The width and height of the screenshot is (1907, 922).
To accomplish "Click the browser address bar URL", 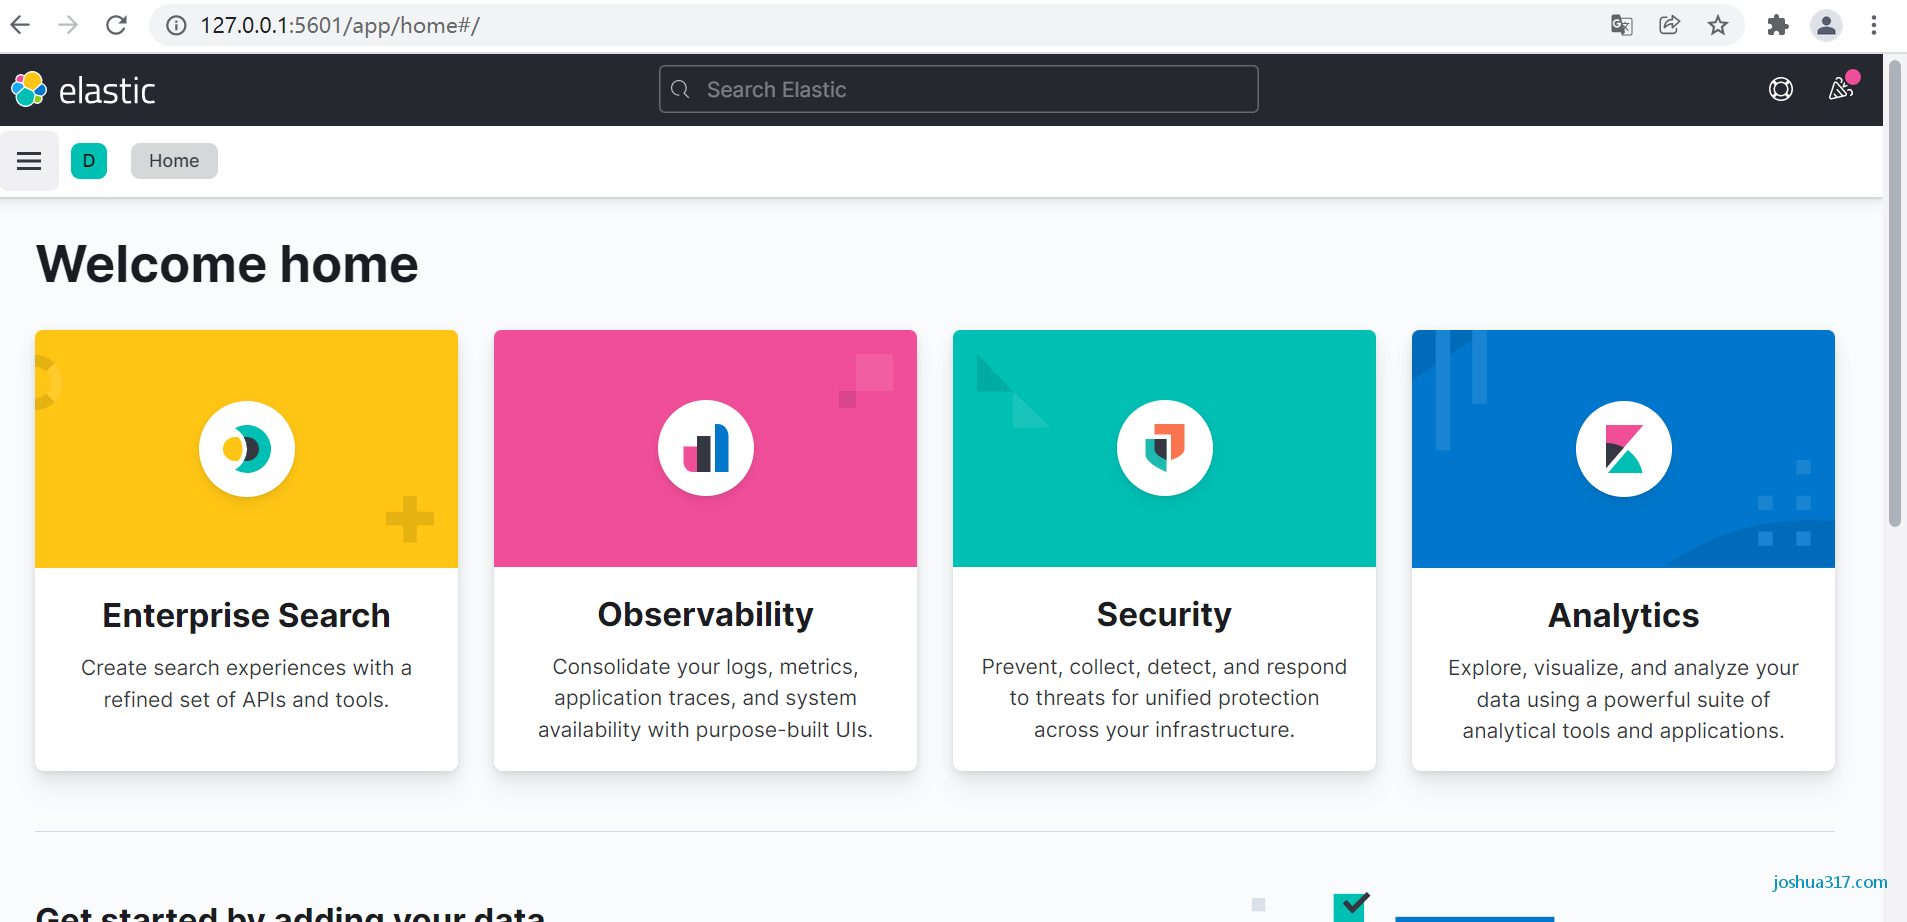I will click(340, 25).
